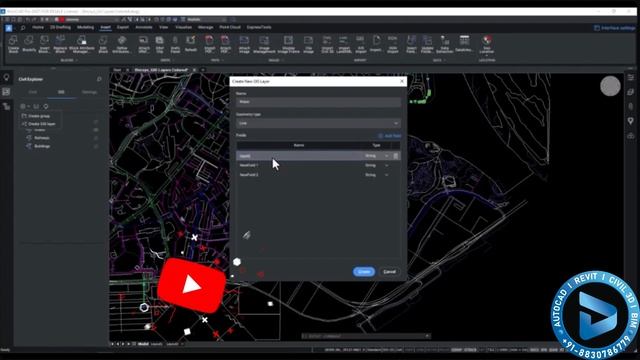Expand the Blocks ribbon group arrow
The width and height of the screenshot is (640, 360).
(77, 60)
